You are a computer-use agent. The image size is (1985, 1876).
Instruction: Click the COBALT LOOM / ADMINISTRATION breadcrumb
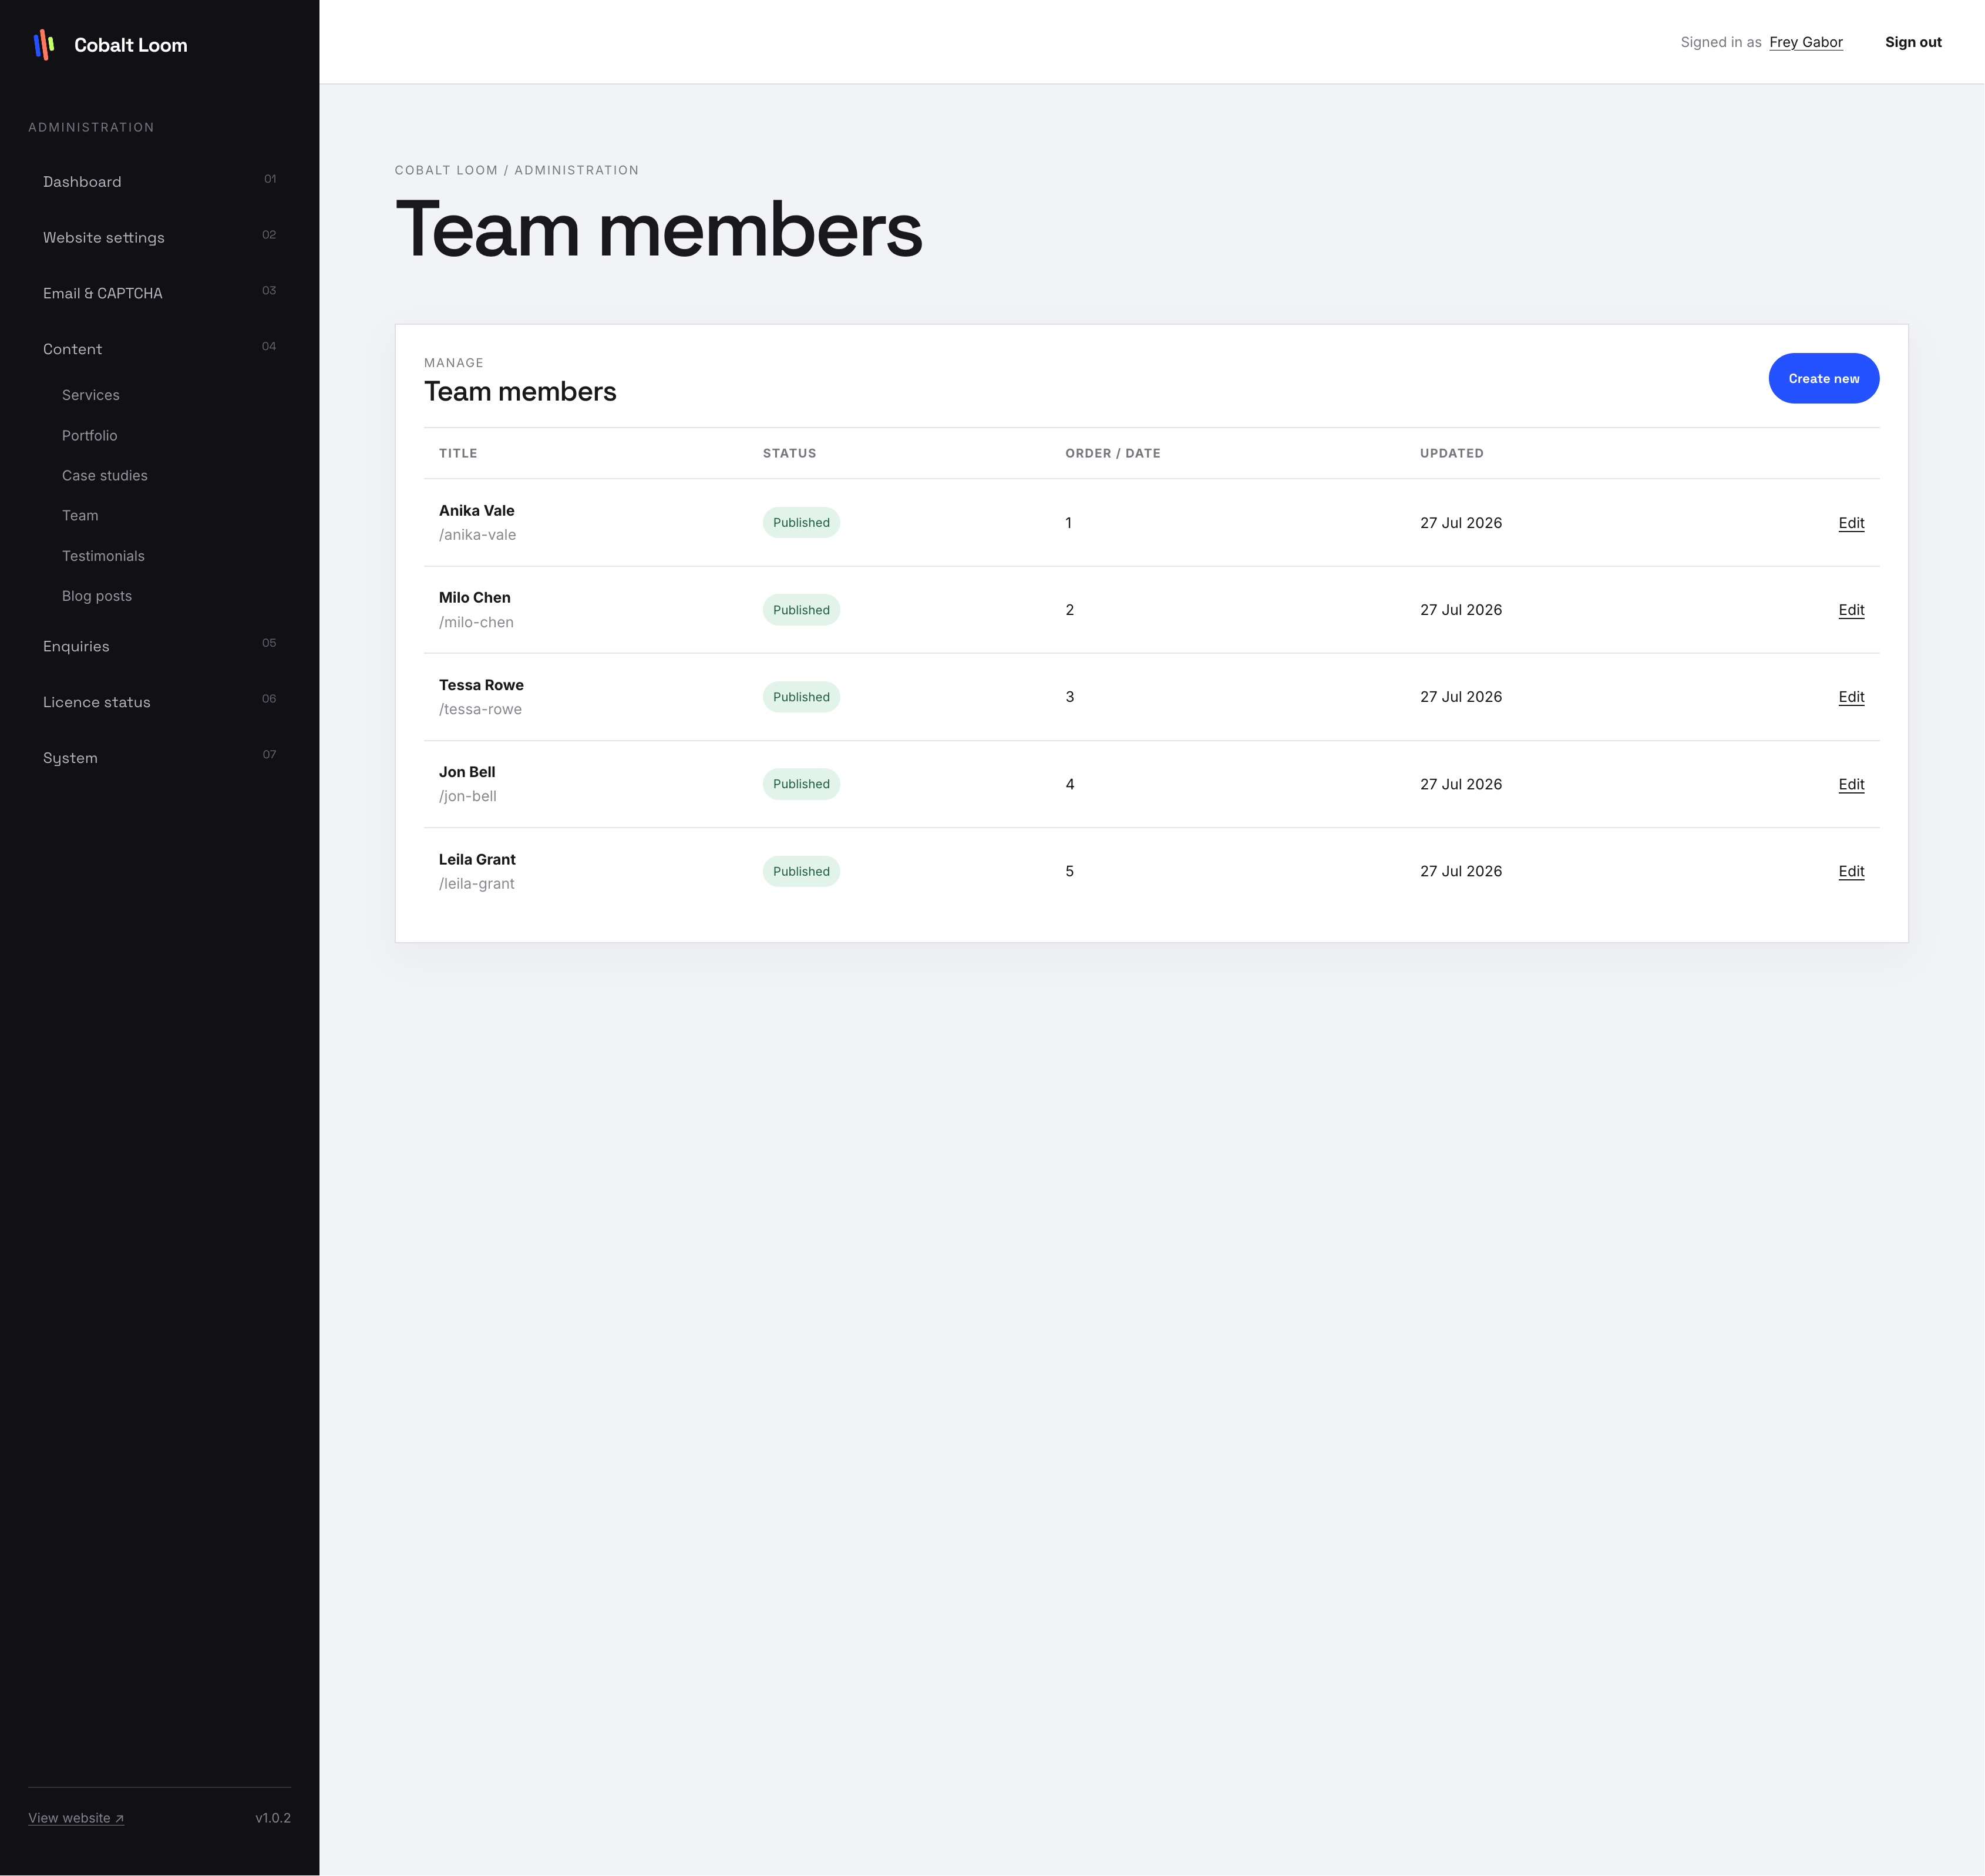tap(516, 170)
